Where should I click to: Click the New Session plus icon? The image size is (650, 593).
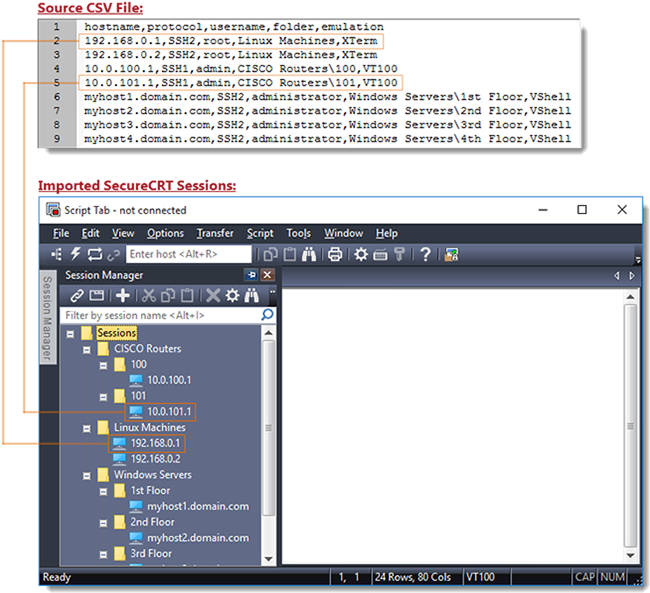(122, 295)
